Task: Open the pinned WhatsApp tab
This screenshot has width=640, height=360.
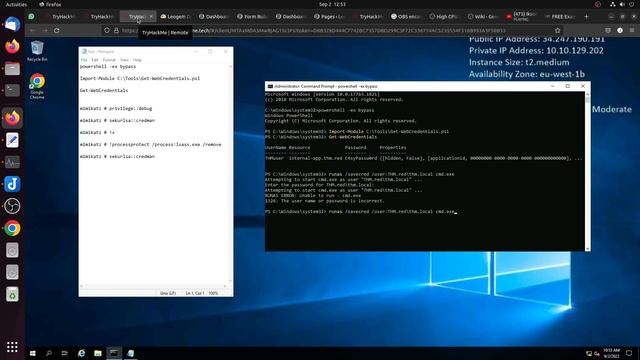Action: tap(31, 17)
